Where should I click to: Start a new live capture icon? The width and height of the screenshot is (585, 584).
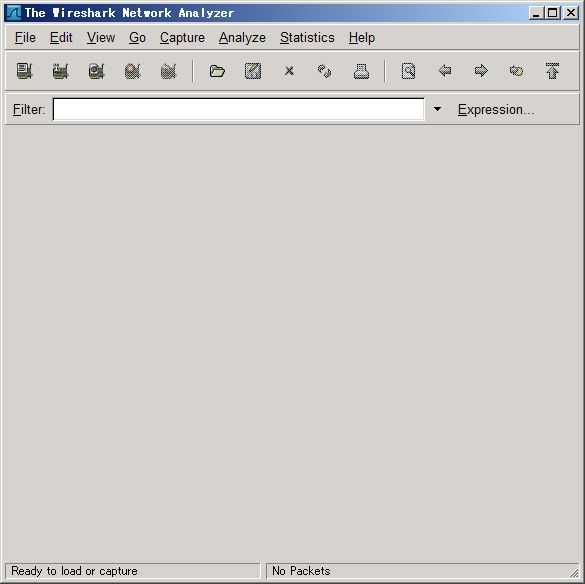pos(97,71)
